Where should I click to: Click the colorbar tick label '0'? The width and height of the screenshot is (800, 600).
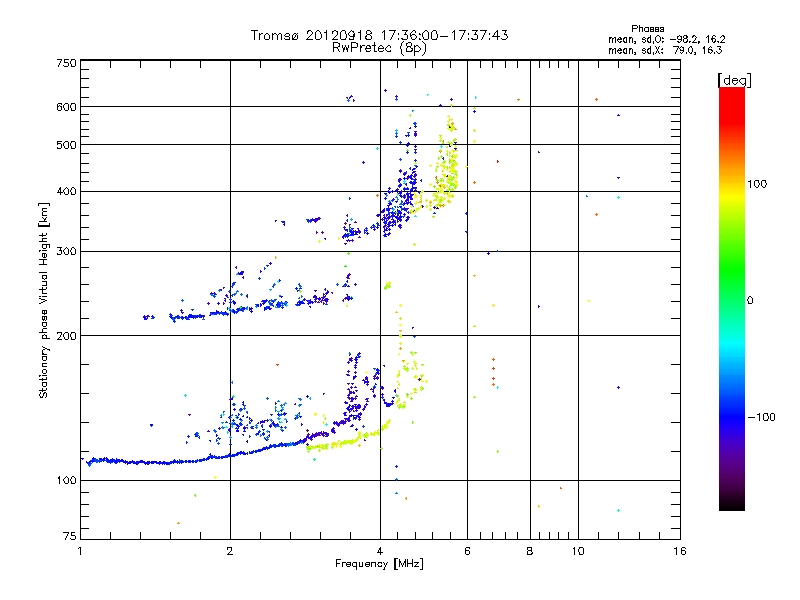point(750,300)
